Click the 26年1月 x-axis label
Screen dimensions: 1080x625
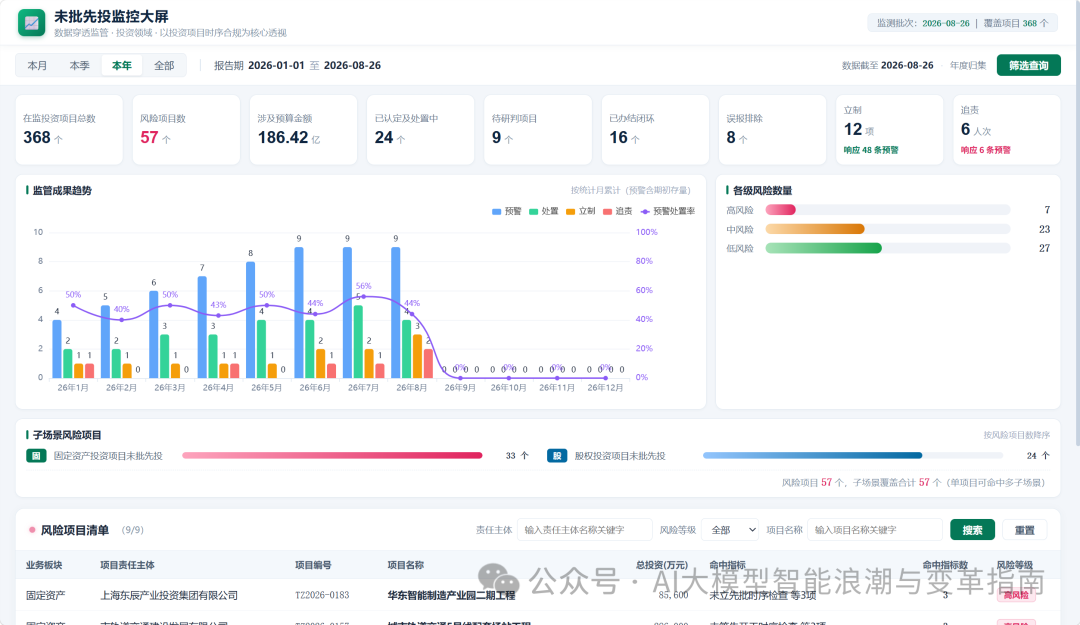73,388
